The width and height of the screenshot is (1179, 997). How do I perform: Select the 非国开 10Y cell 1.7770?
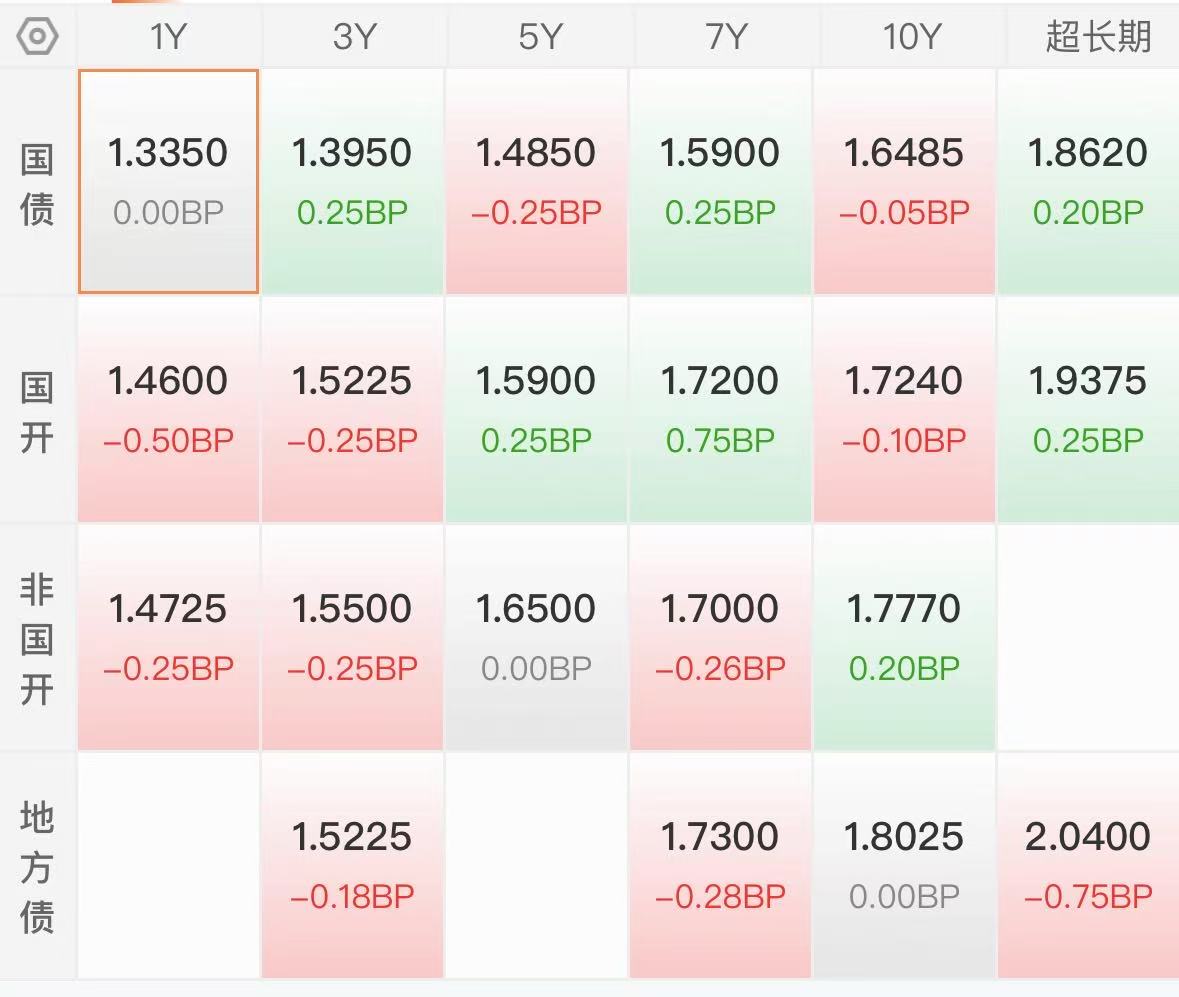pyautogui.click(x=904, y=638)
